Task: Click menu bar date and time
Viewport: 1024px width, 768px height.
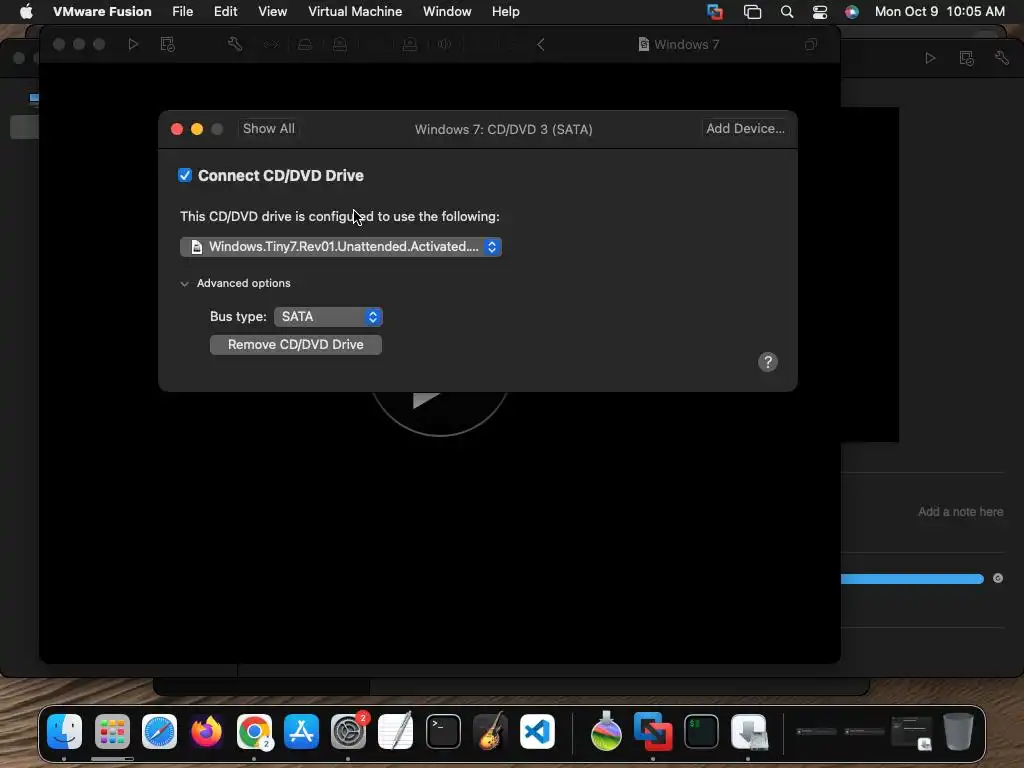Action: pyautogui.click(x=939, y=12)
